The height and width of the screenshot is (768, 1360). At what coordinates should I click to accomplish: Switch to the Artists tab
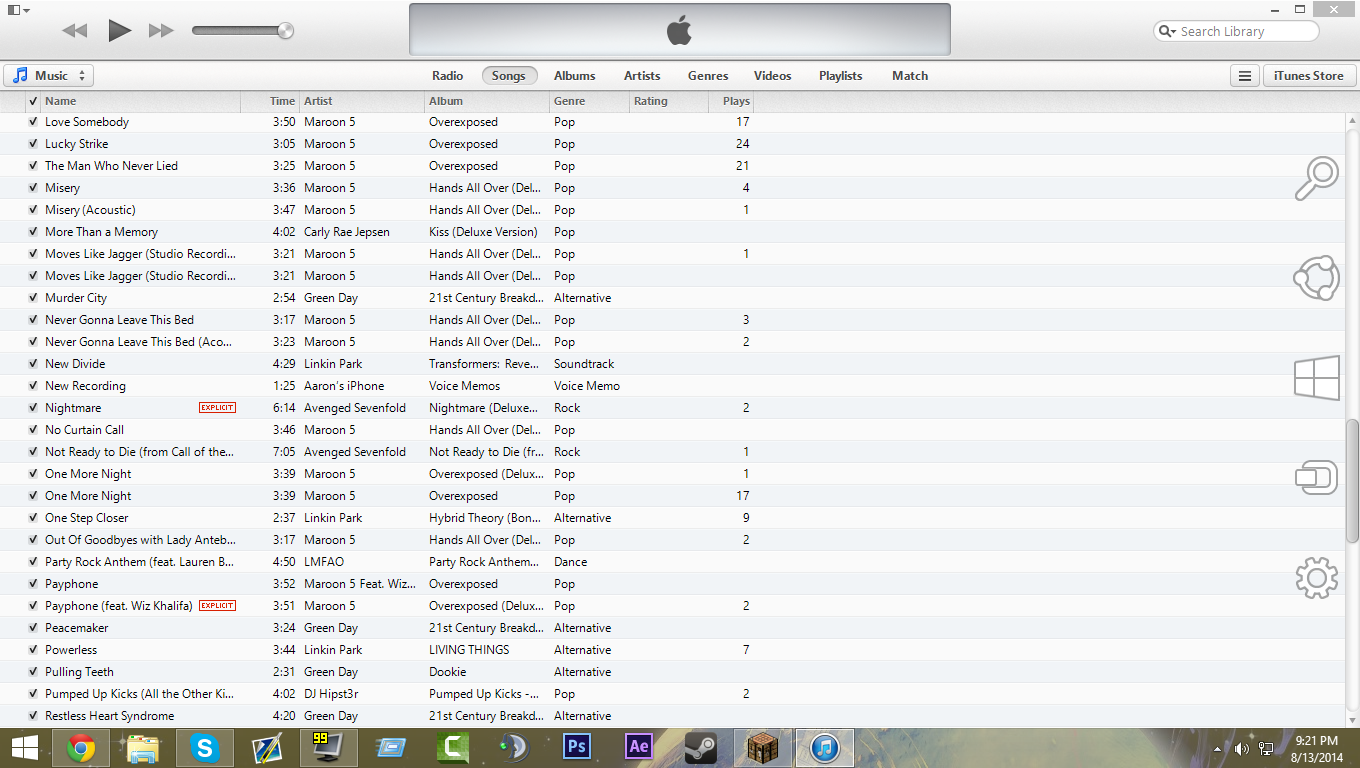coord(642,76)
